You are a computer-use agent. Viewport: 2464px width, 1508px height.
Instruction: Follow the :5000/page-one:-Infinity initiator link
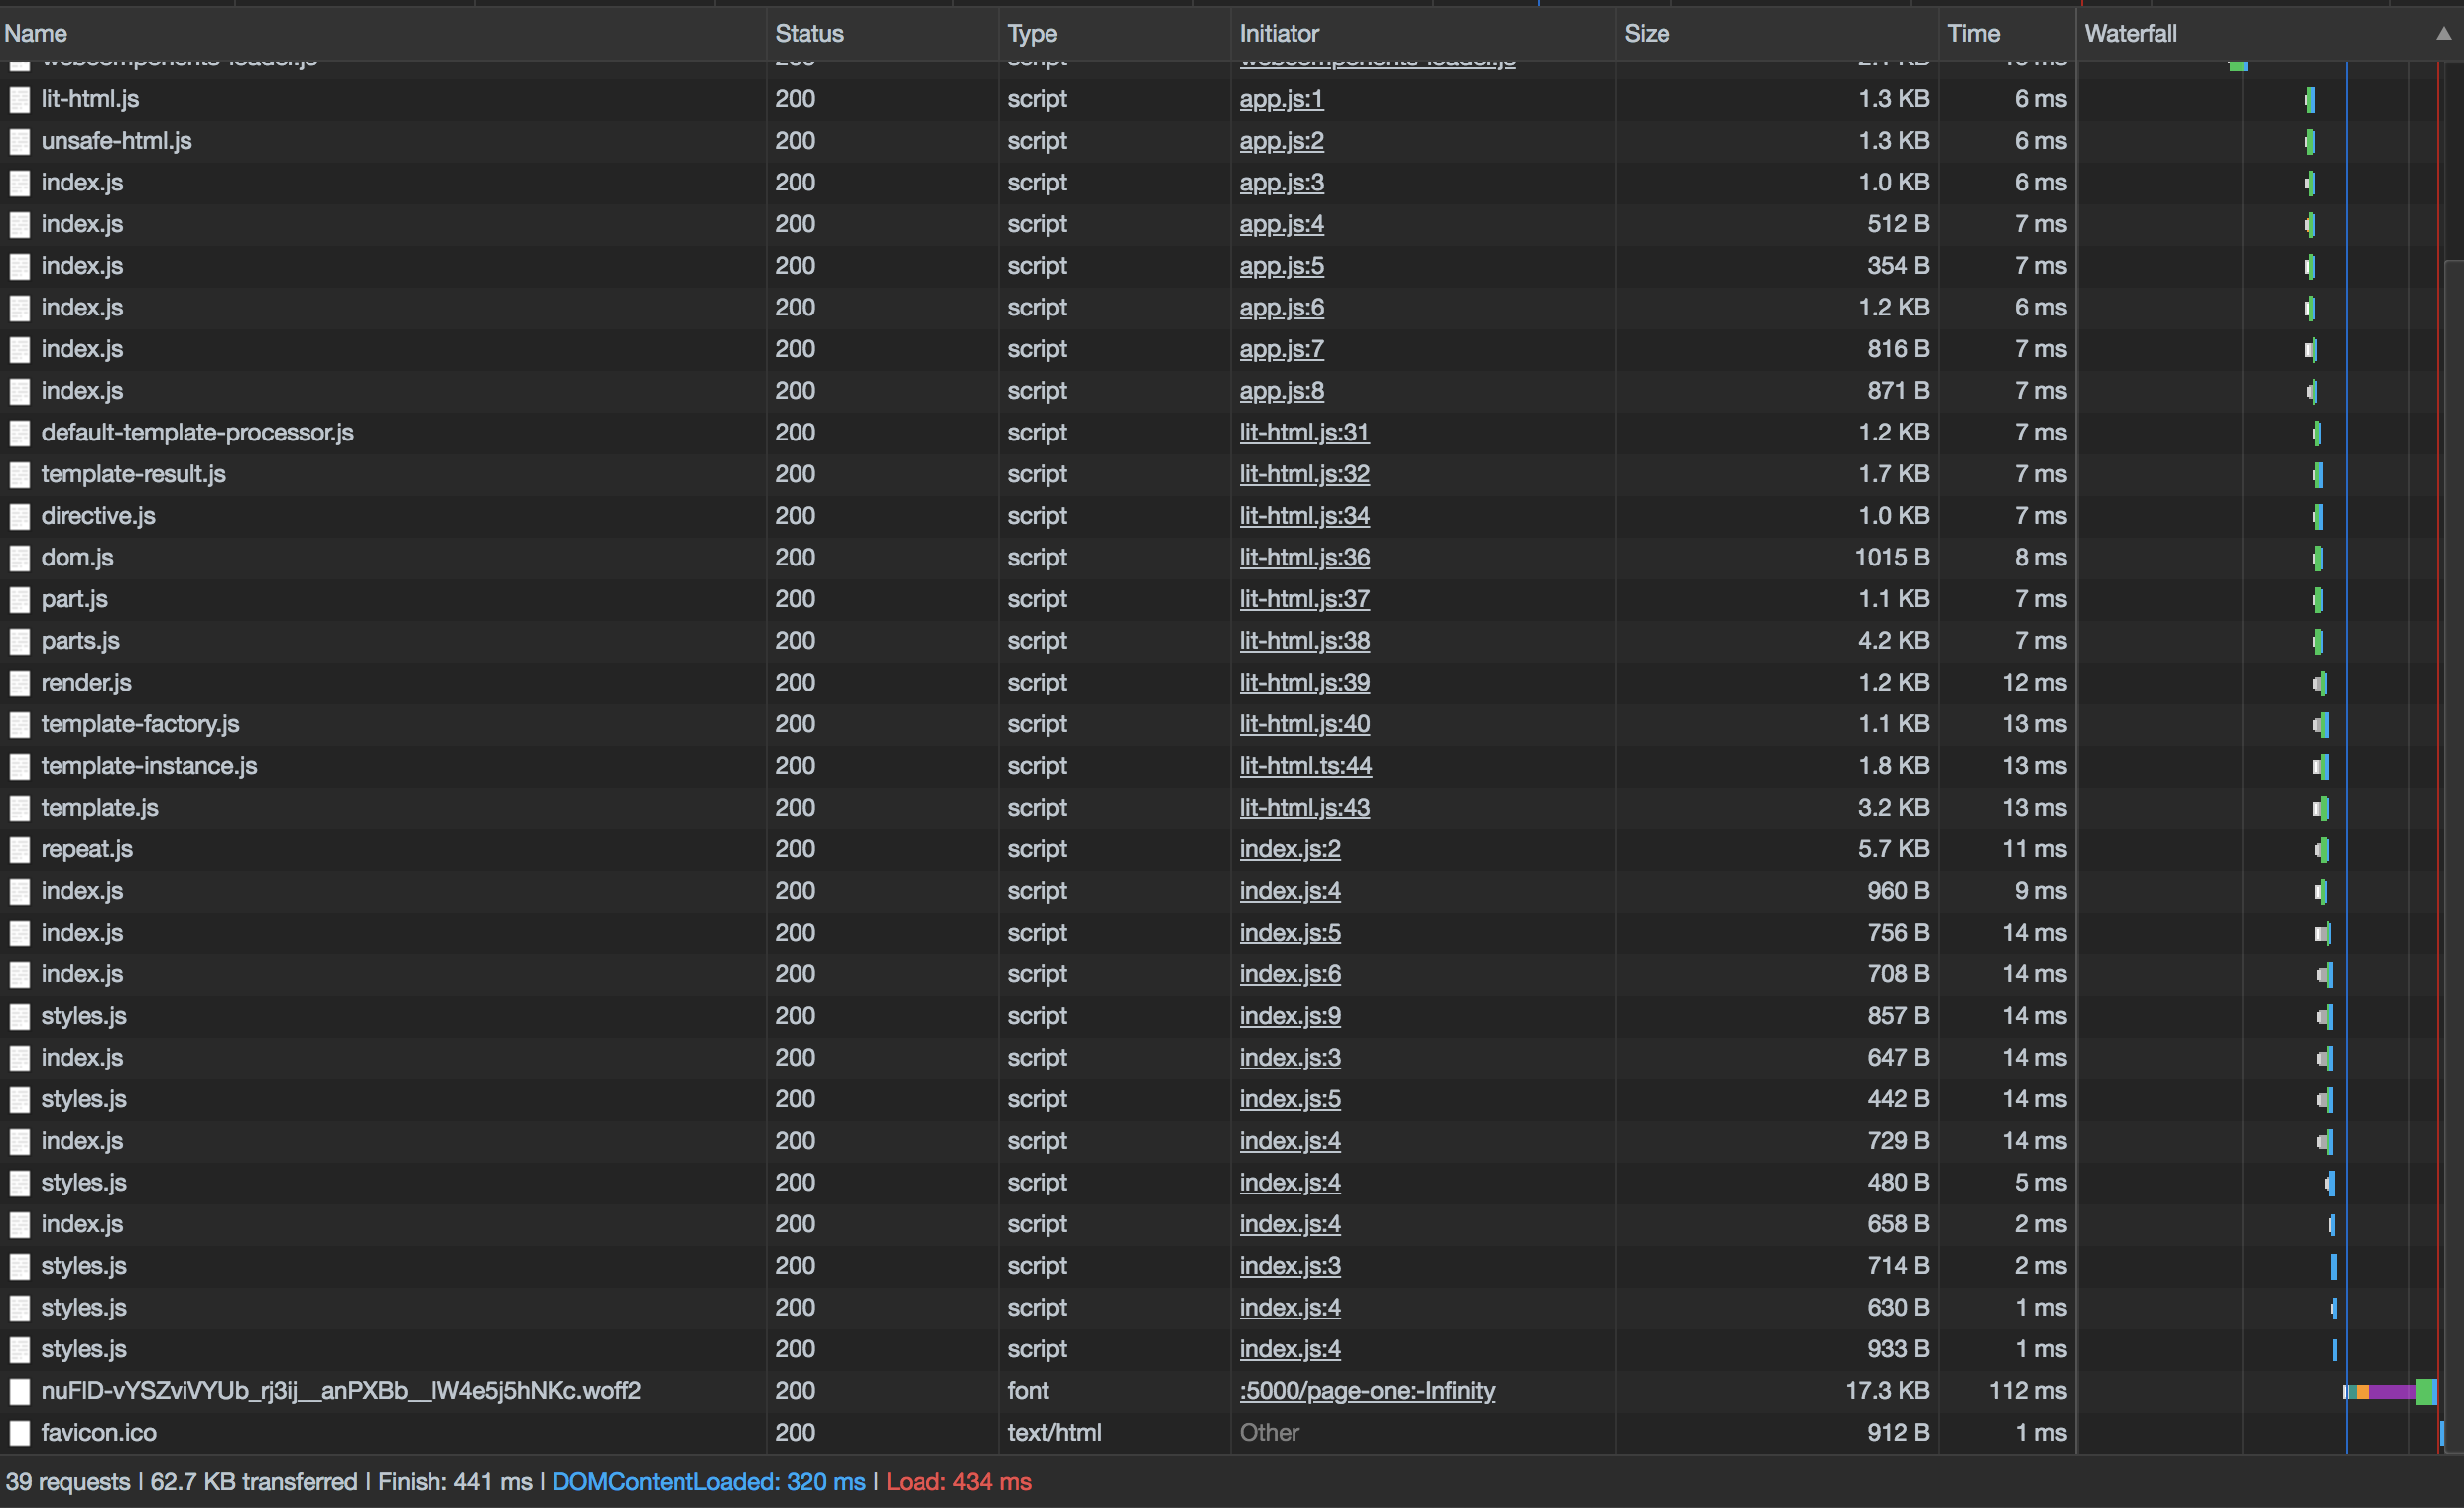coord(1367,1391)
